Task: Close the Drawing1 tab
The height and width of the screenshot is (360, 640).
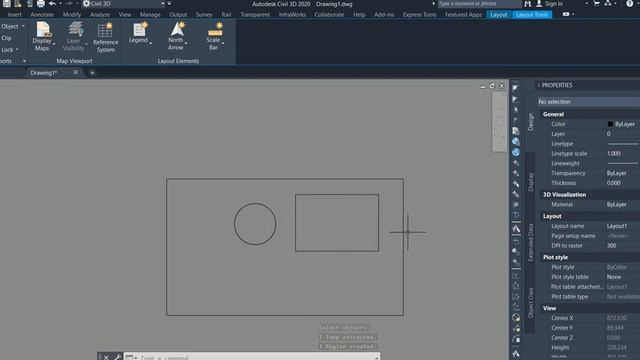Action: pyautogui.click(x=76, y=72)
